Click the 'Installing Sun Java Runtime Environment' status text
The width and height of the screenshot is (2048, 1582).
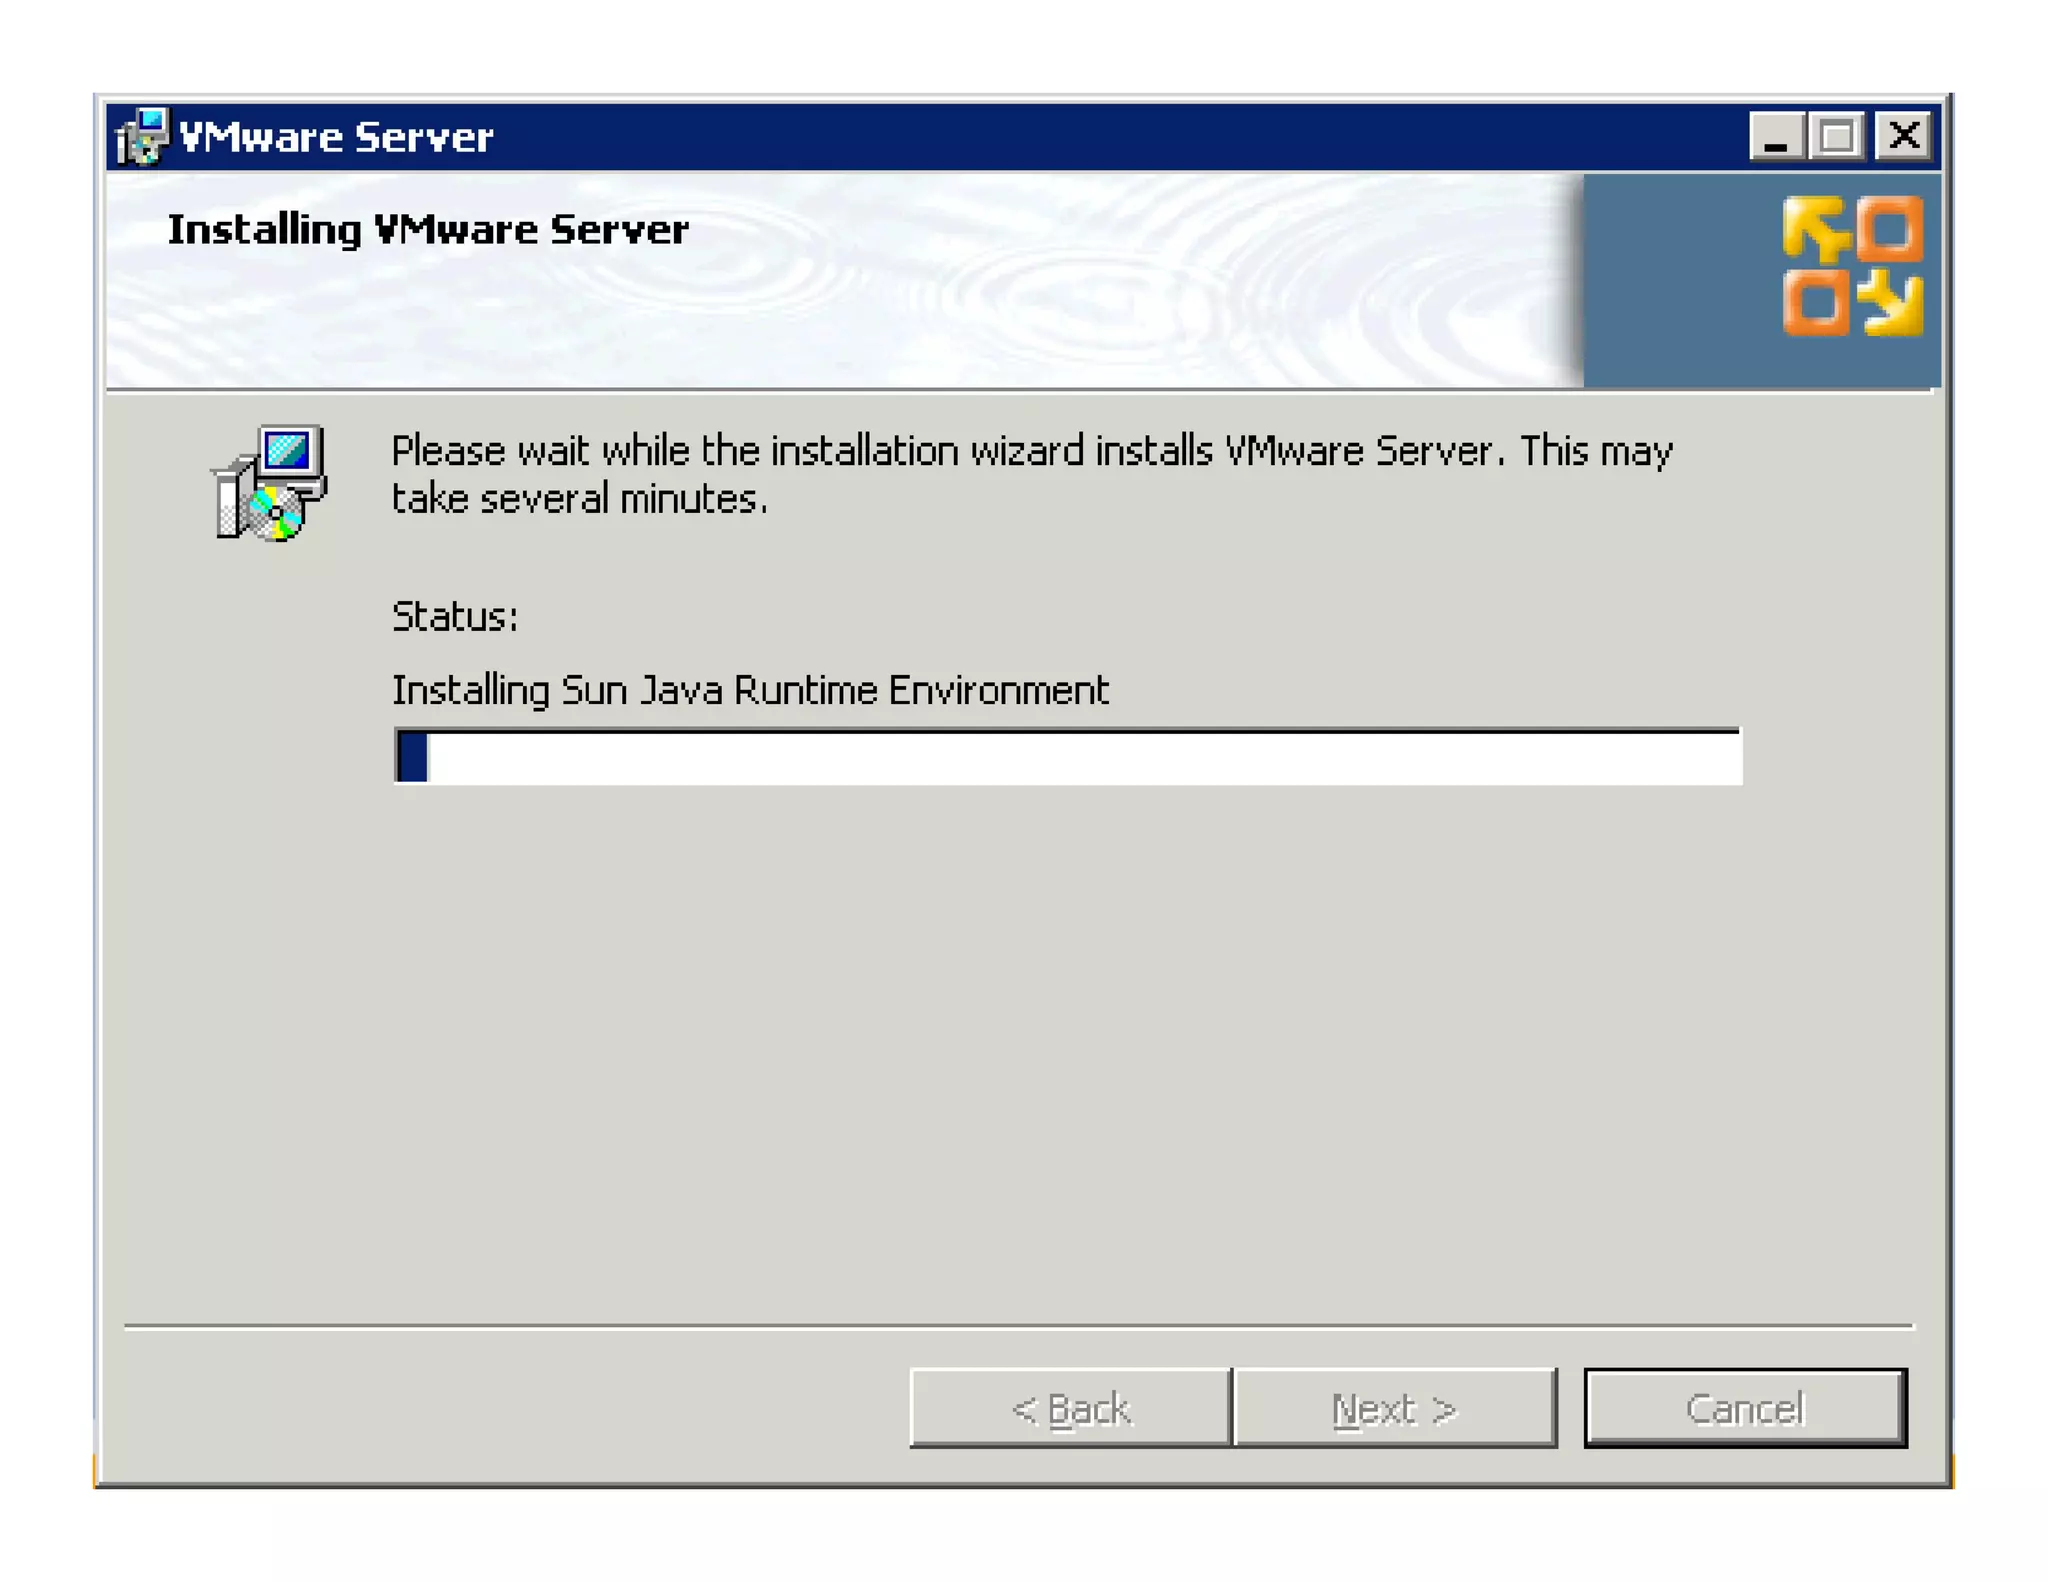pos(750,691)
